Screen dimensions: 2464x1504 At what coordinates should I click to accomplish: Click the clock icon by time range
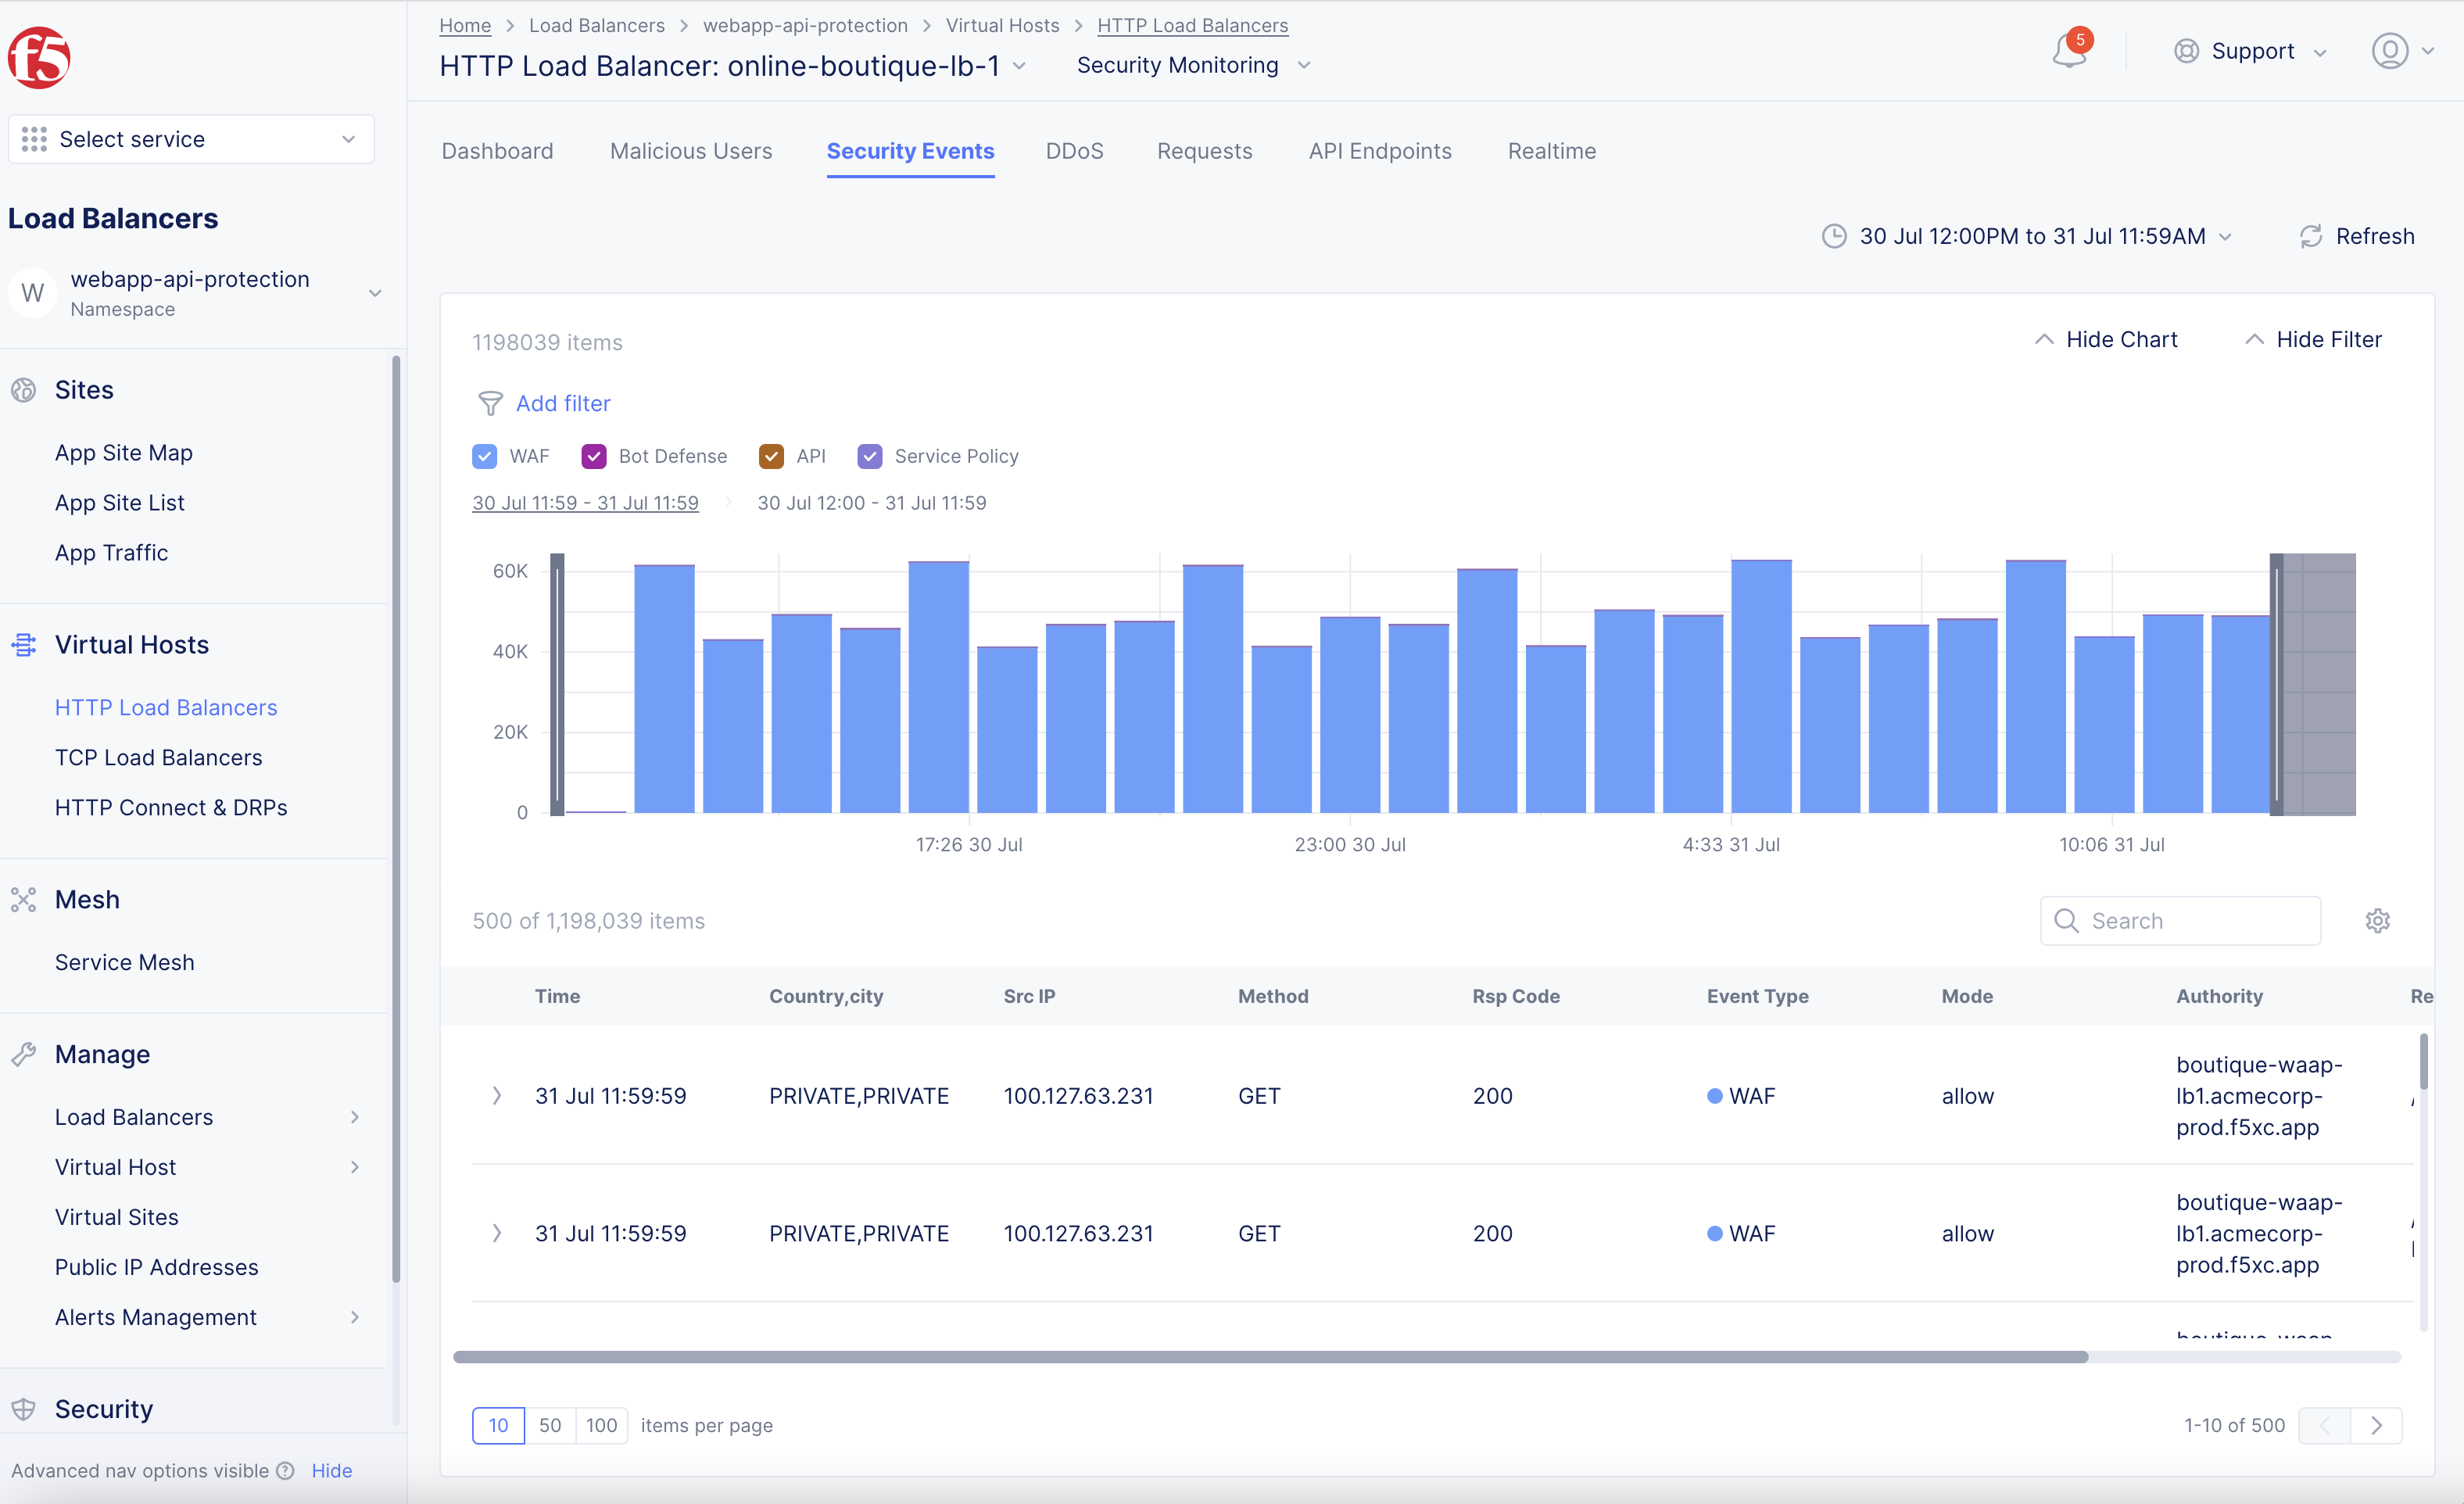[x=1833, y=236]
